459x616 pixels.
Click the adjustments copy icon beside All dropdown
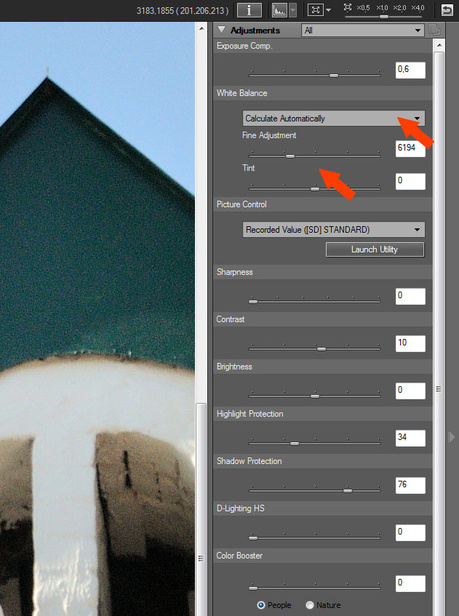tap(434, 30)
